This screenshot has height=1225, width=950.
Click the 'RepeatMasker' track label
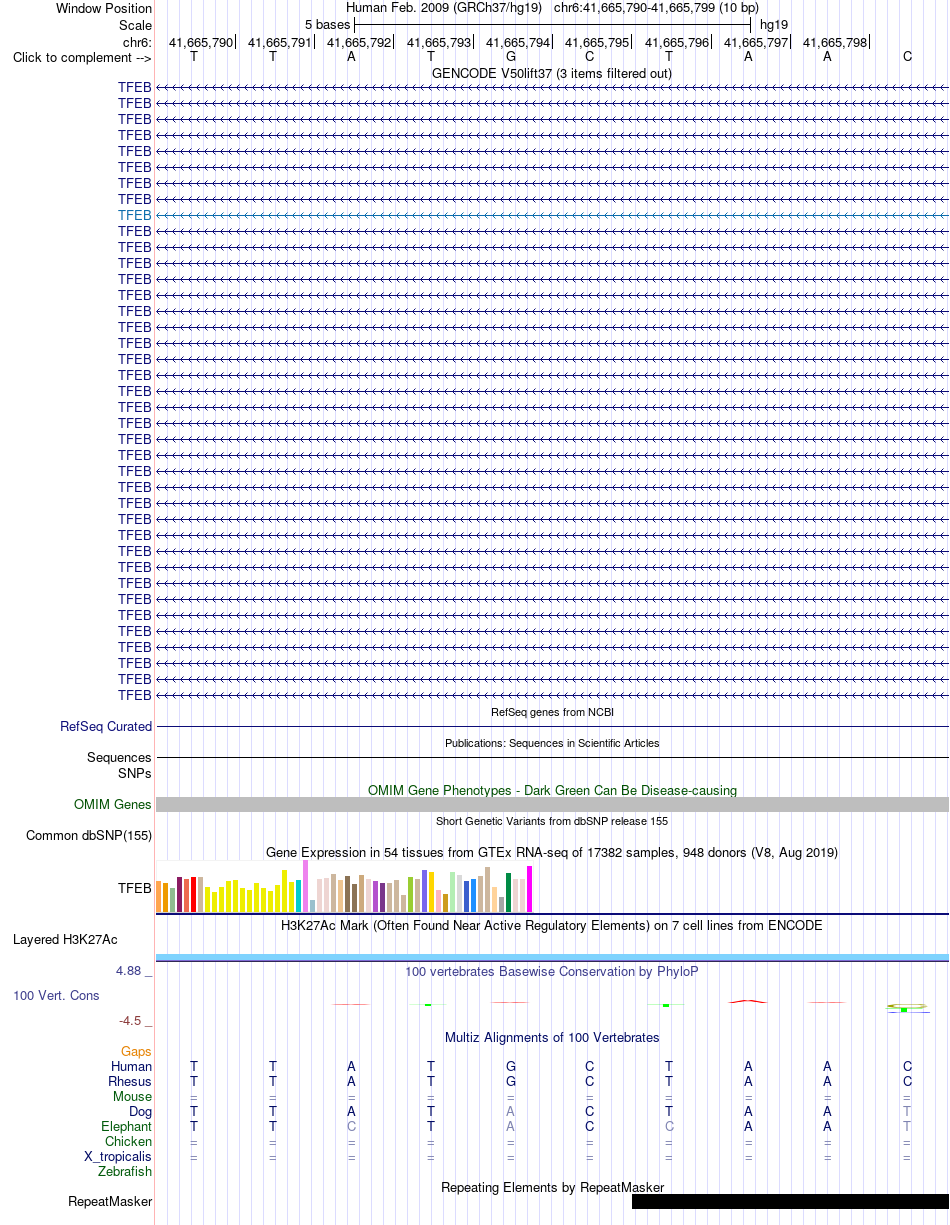tap(110, 1202)
